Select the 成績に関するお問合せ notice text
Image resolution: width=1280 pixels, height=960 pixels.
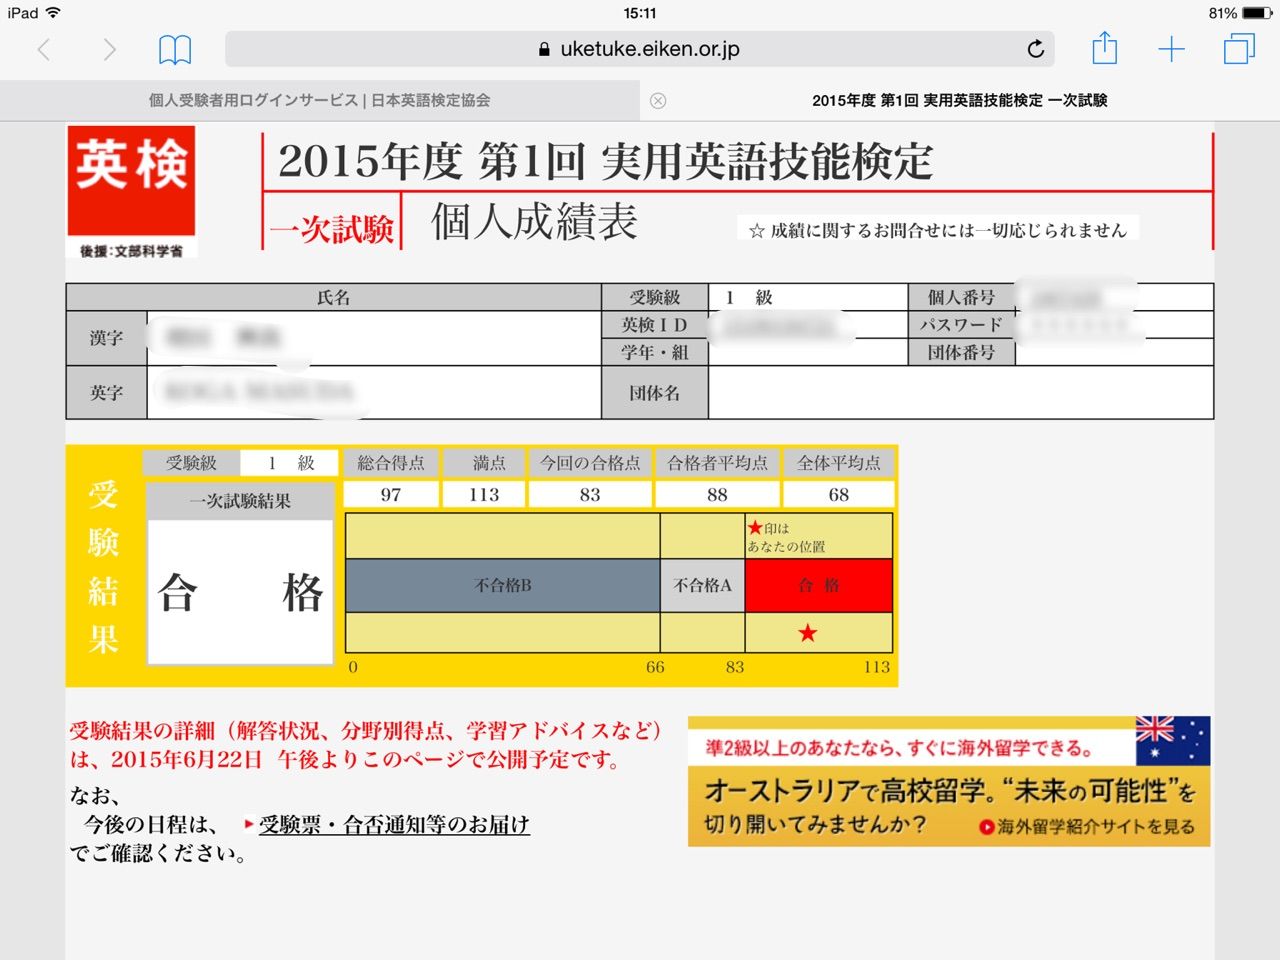coord(938,230)
